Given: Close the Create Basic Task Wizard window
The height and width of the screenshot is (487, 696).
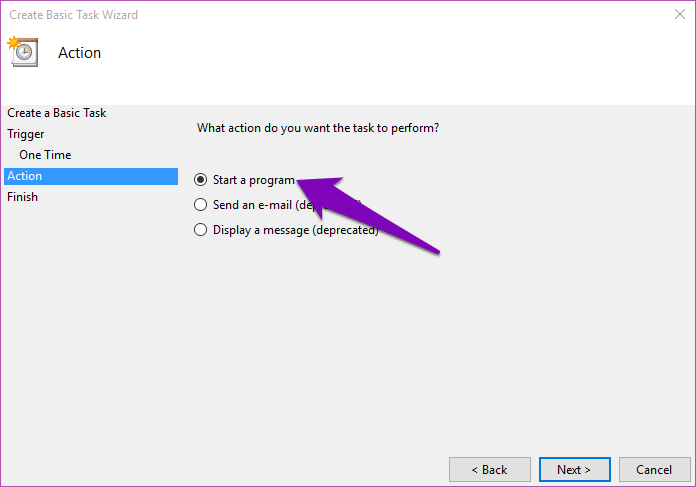Looking at the screenshot, I should [x=680, y=14].
